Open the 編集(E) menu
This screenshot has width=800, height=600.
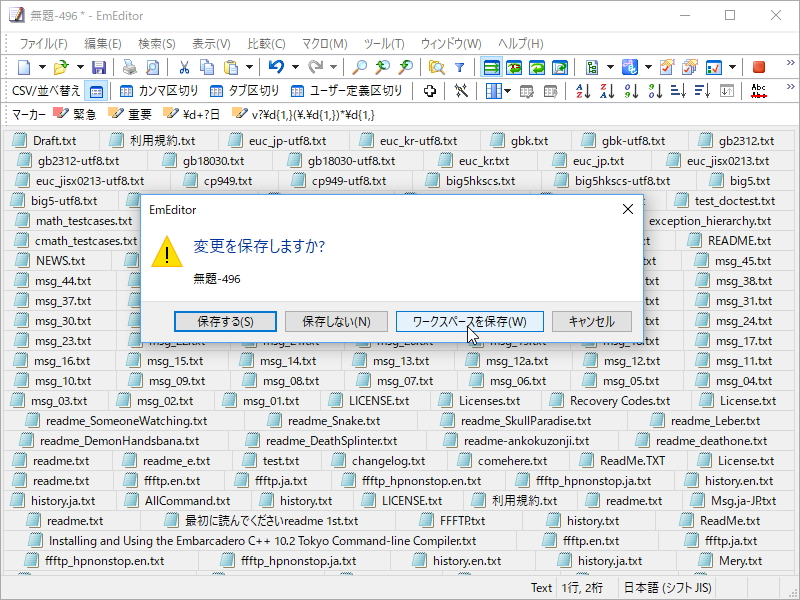click(x=103, y=44)
